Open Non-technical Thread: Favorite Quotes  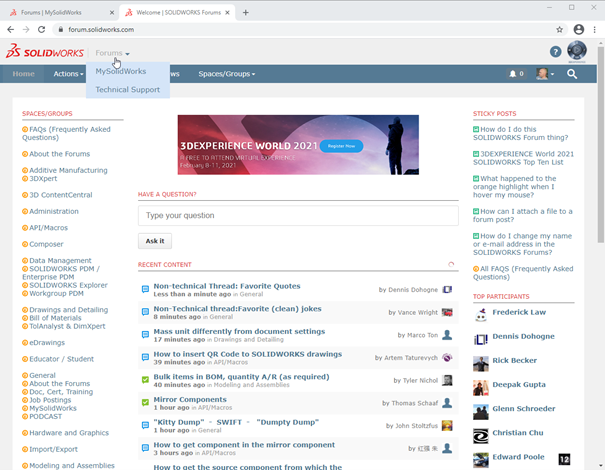tap(227, 286)
